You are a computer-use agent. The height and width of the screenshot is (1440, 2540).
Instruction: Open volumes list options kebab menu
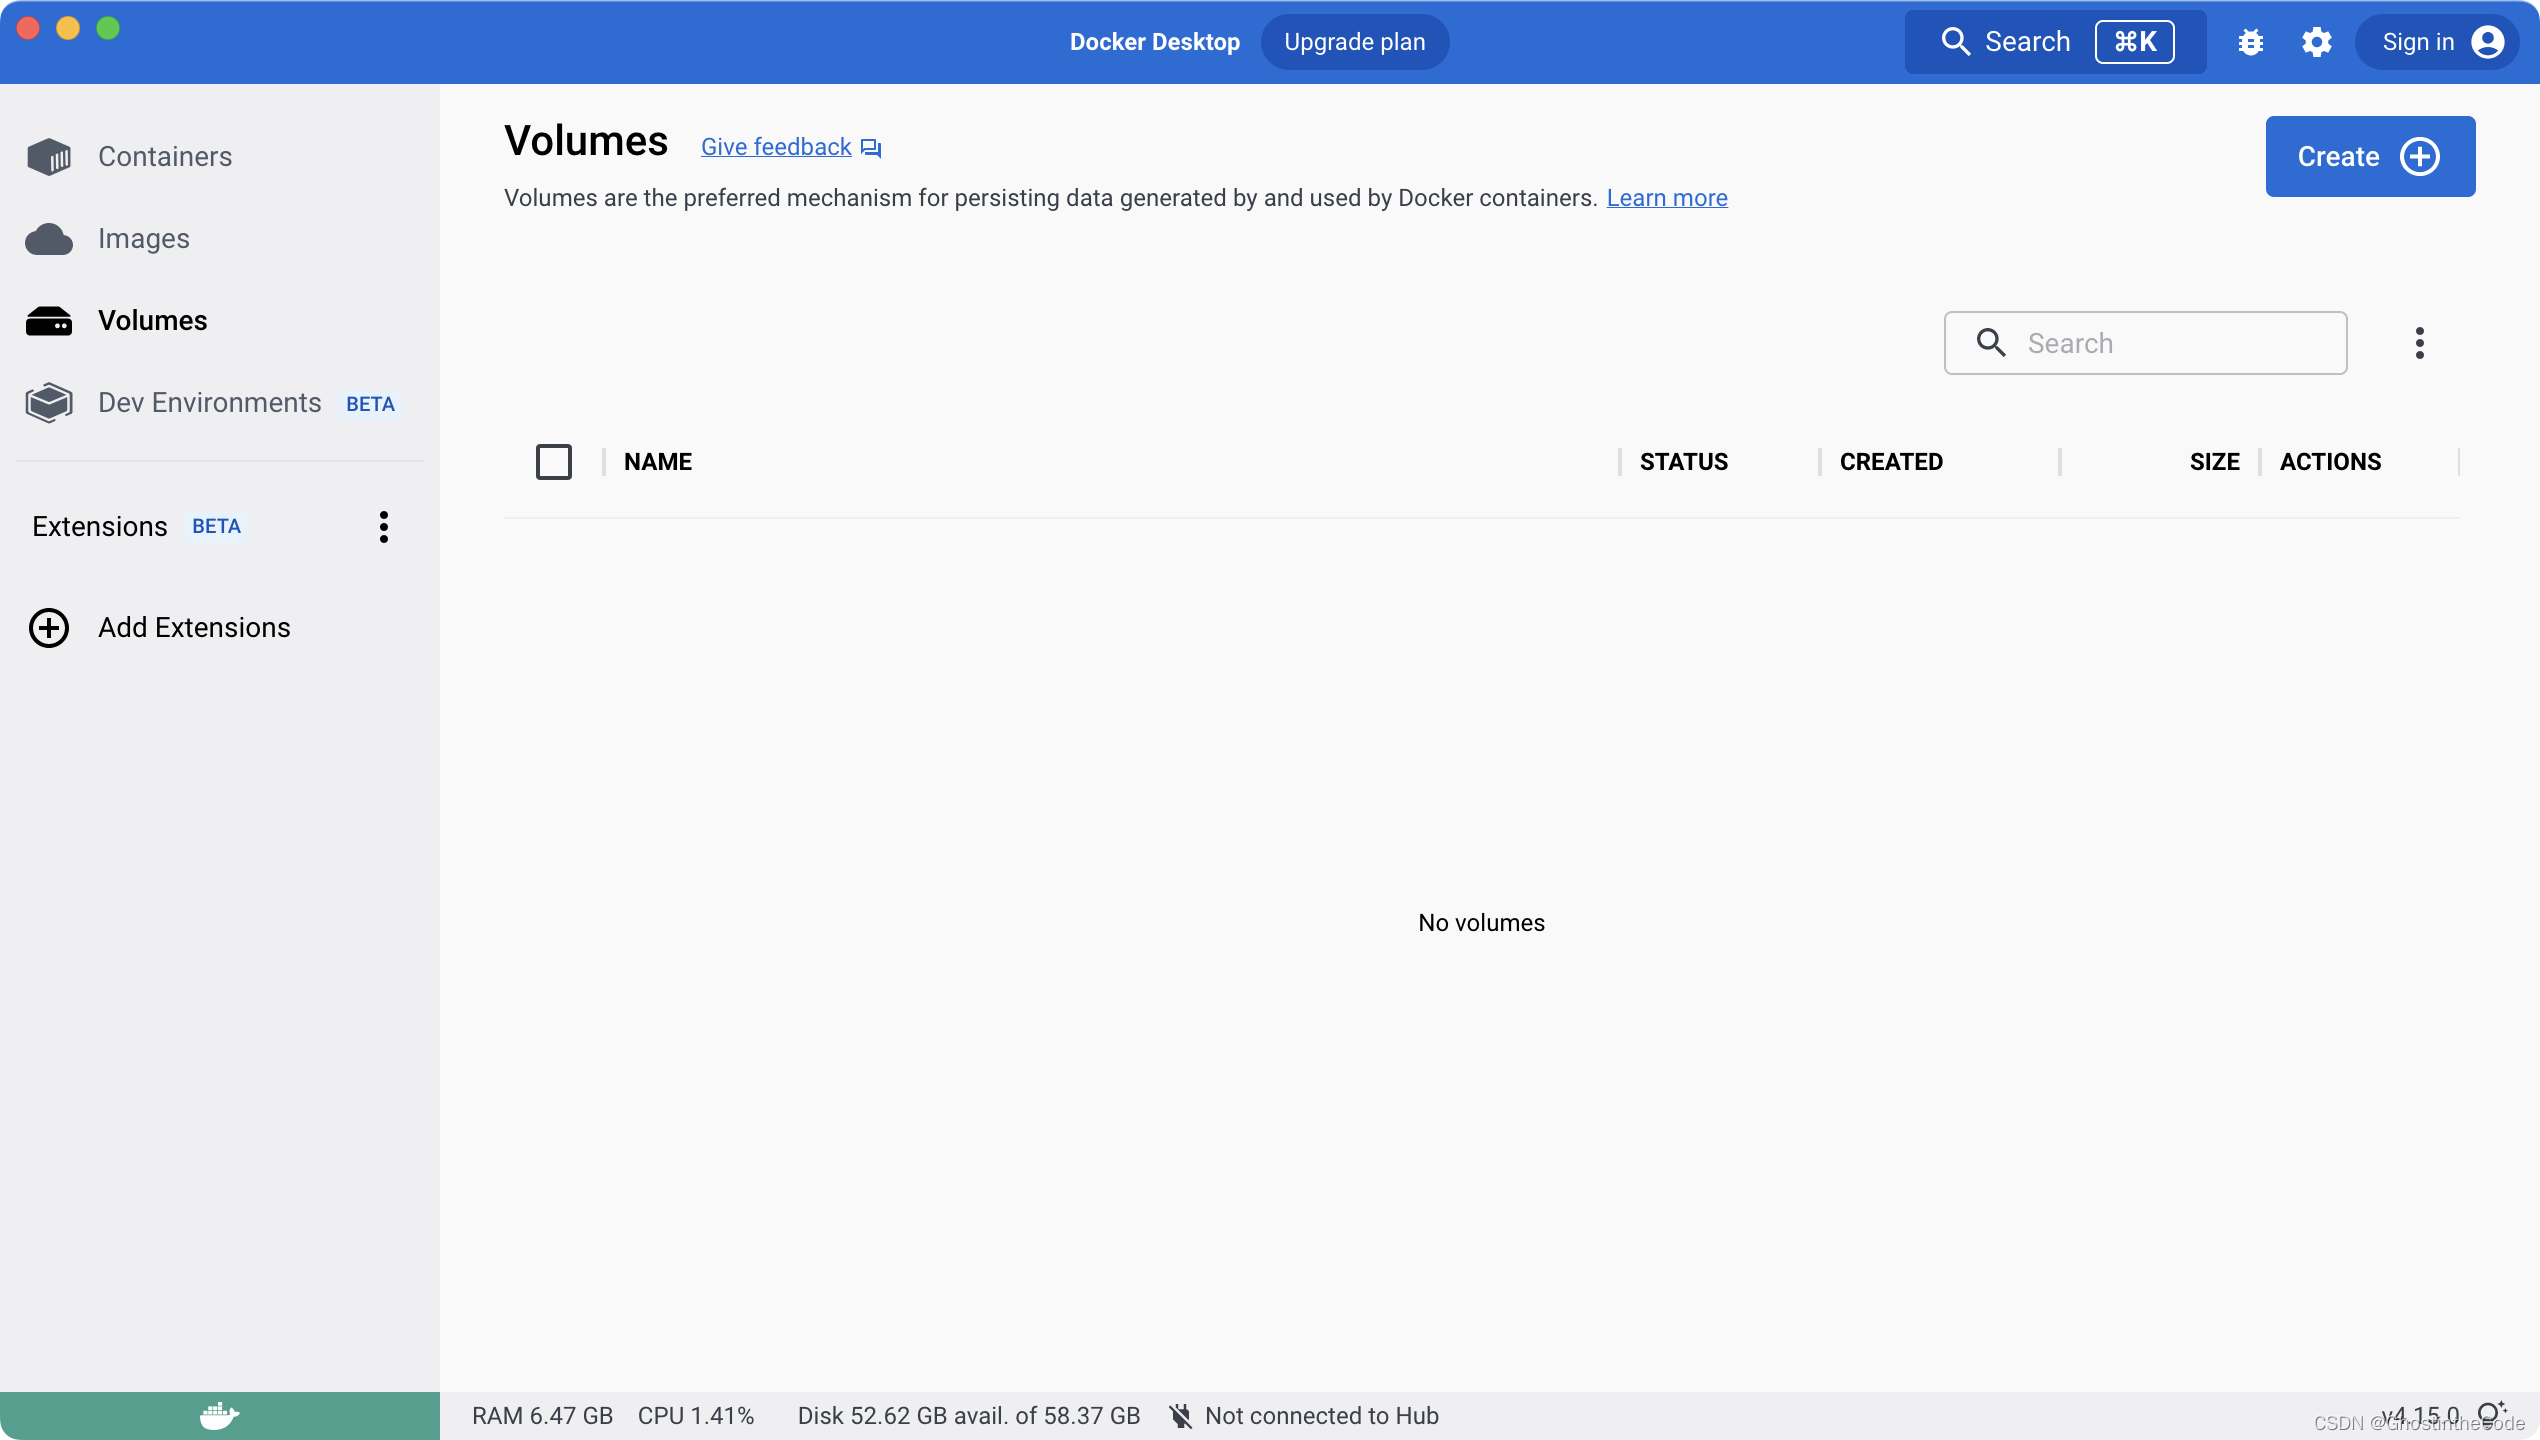point(2419,343)
